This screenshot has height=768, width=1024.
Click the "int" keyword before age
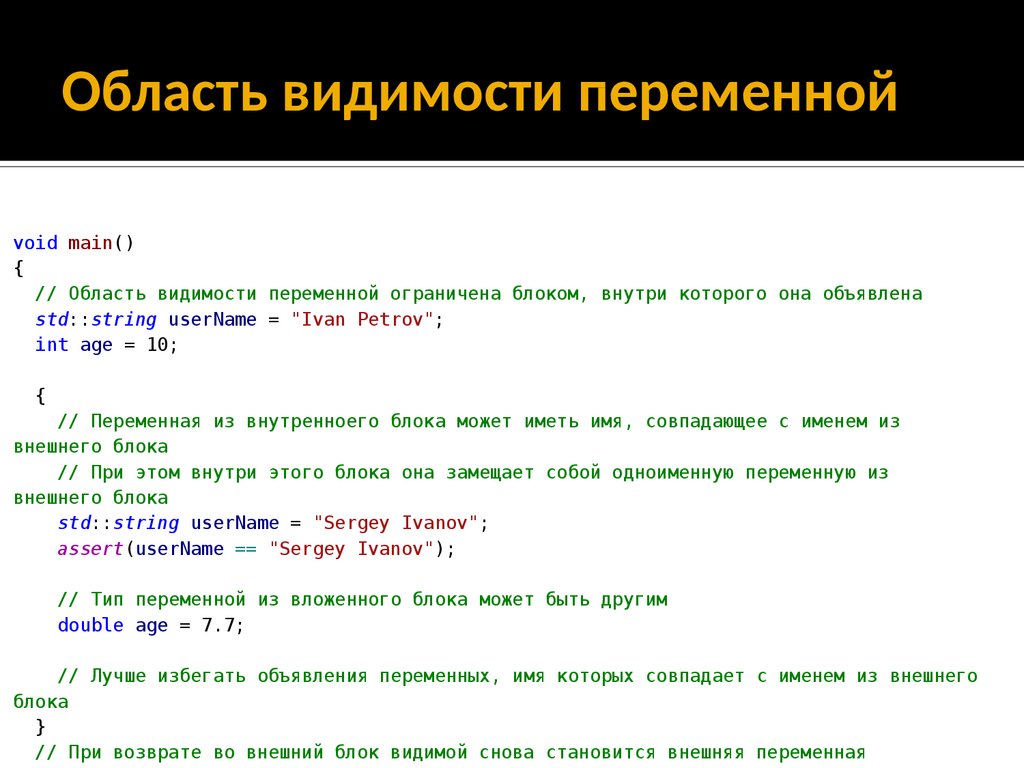tap(51, 345)
